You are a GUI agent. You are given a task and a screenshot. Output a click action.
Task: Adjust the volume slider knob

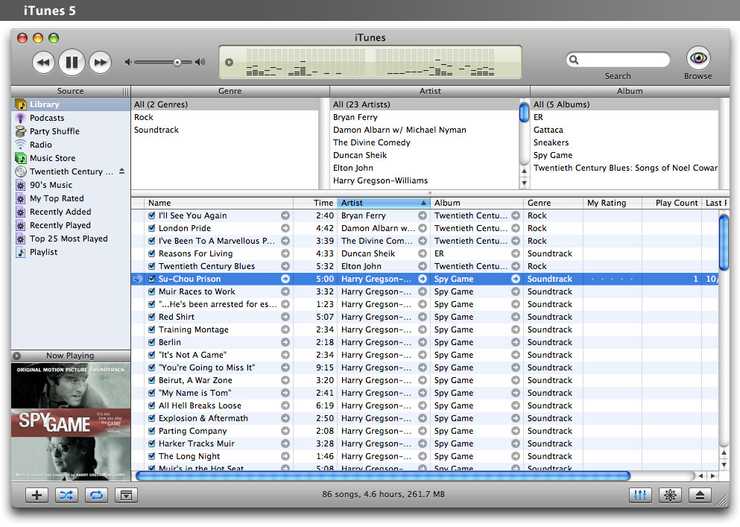click(x=177, y=62)
